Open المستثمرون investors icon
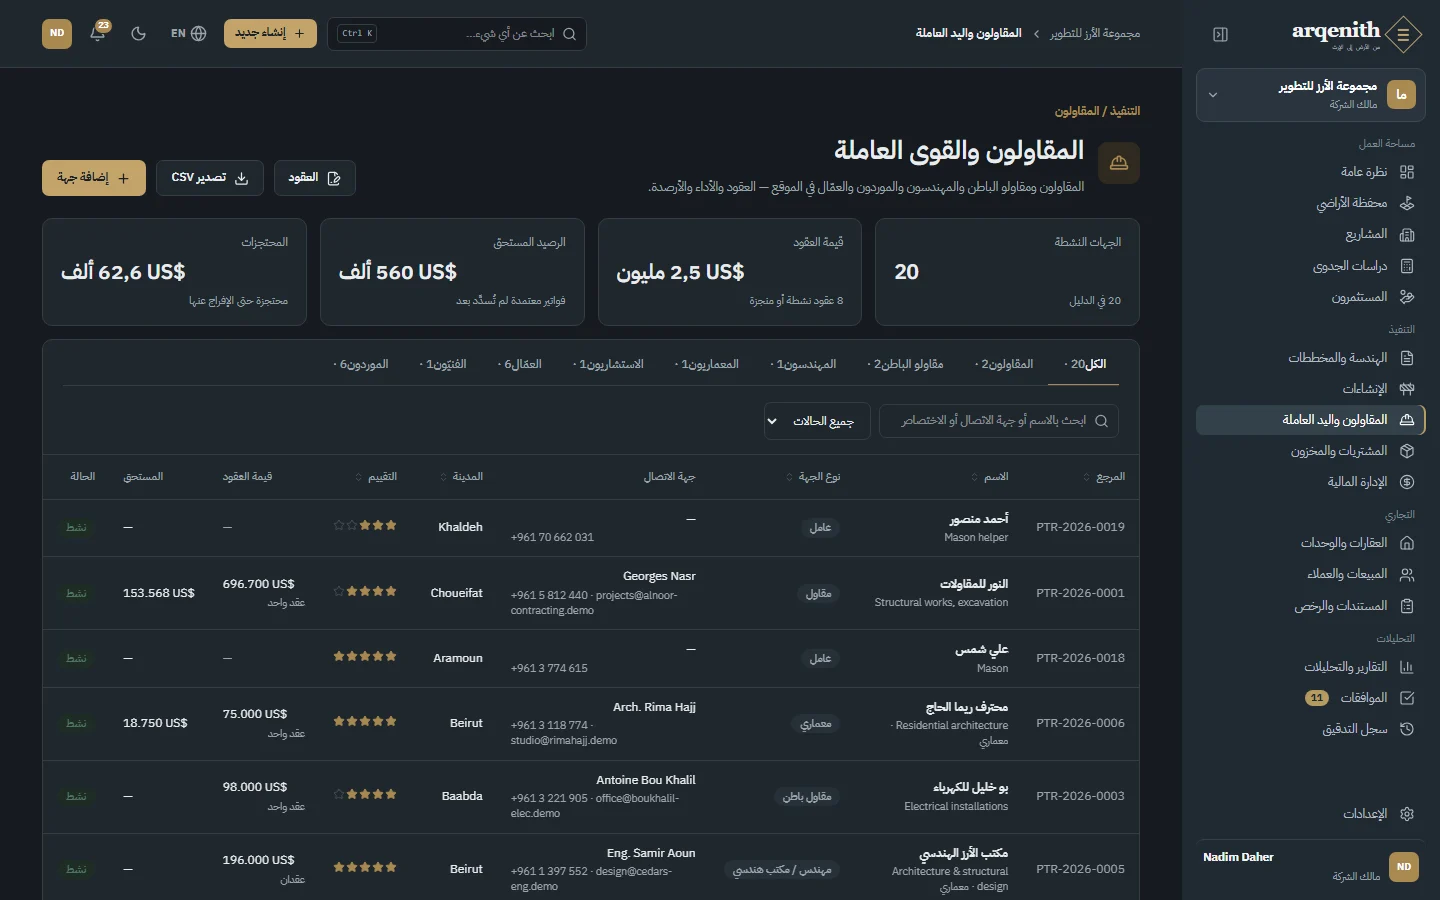The height and width of the screenshot is (900, 1440). click(1407, 297)
